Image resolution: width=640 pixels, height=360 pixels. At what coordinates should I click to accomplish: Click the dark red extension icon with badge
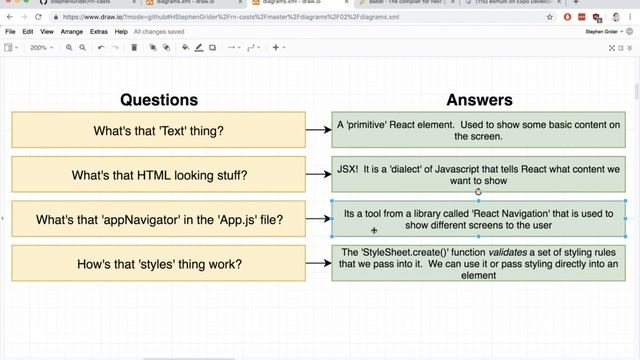point(597,18)
